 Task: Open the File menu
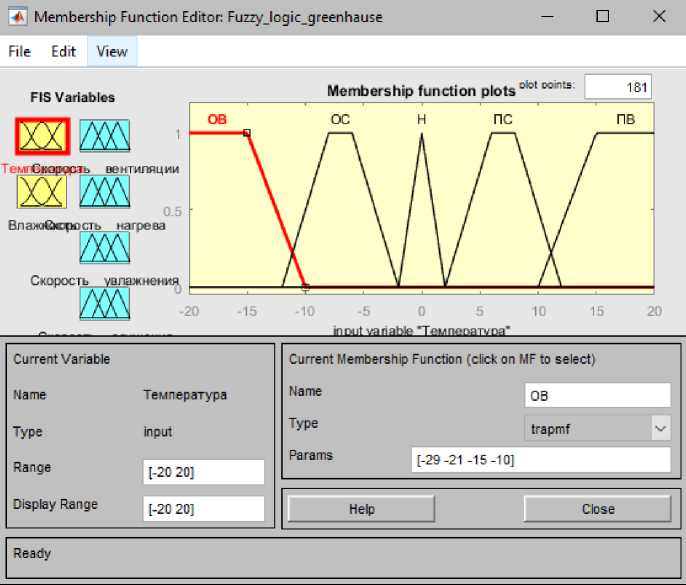[20, 51]
